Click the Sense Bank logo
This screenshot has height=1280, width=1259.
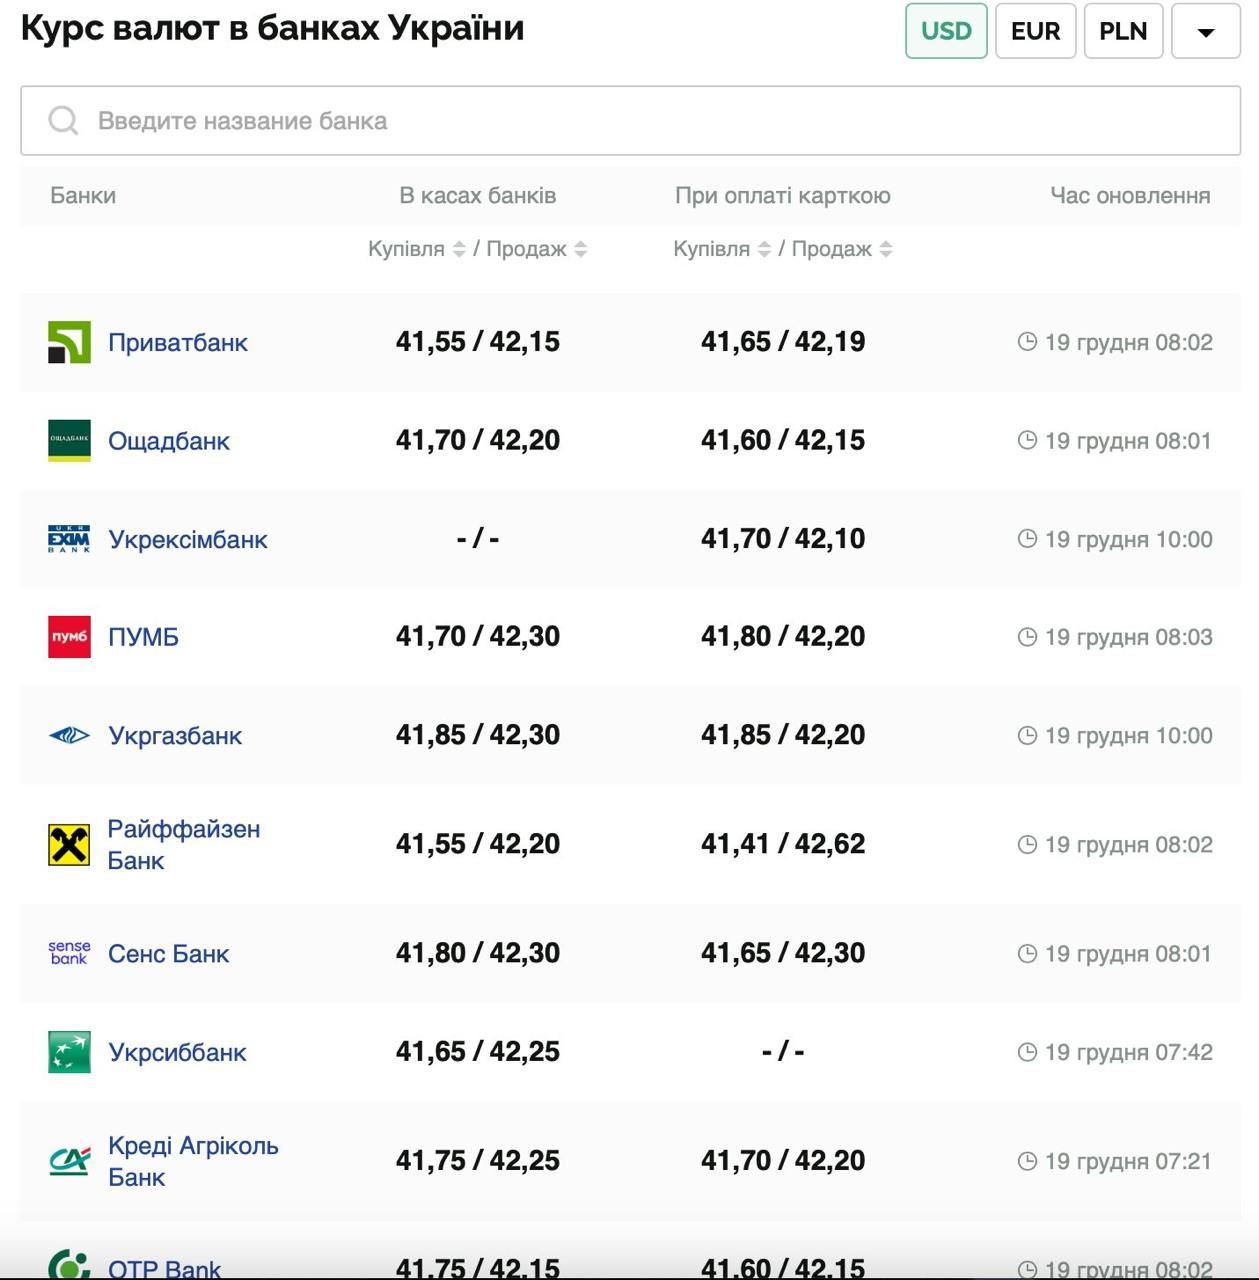69,953
